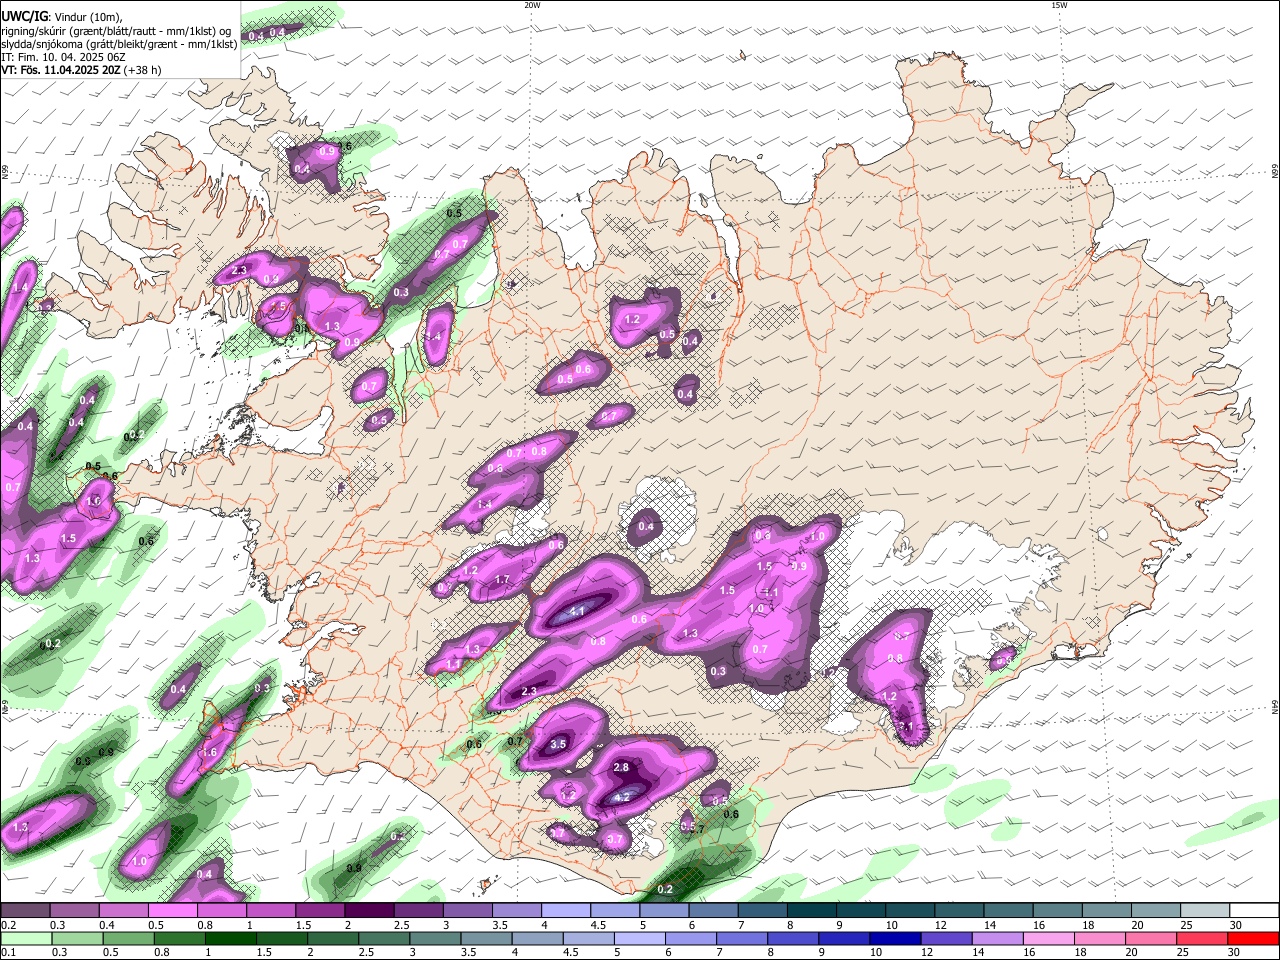This screenshot has width=1280, height=960.
Task: Click the white swatch after 30 in upper legend row
Action: pyautogui.click(x=1255, y=910)
